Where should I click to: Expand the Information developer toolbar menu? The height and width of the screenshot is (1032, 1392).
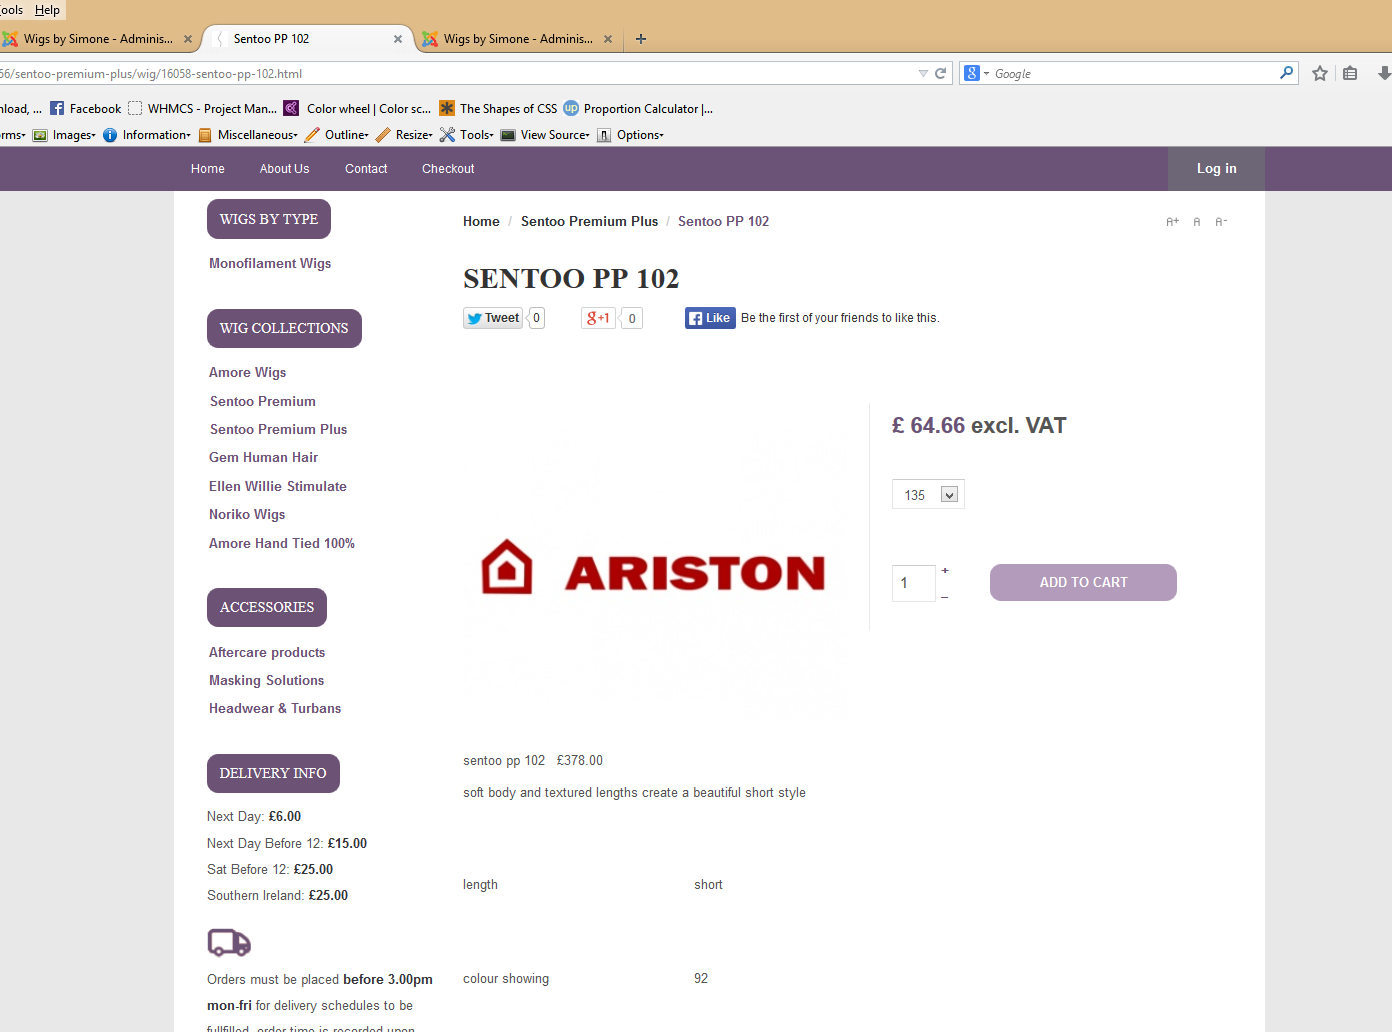[146, 135]
